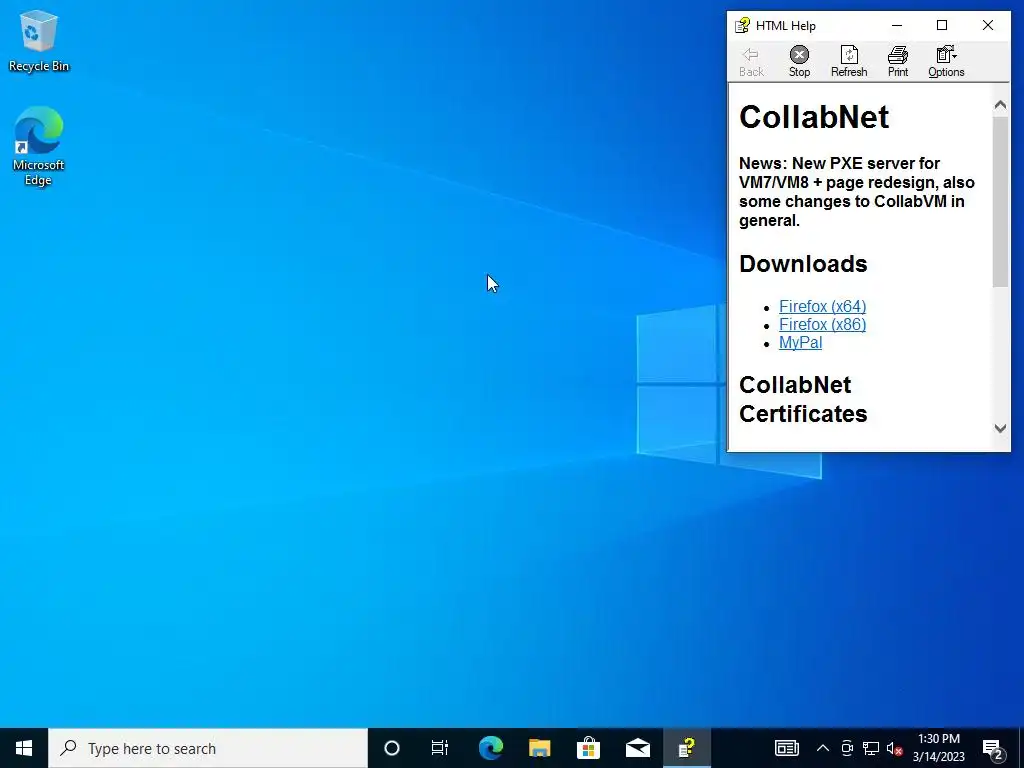Open the clock showing 1:30 PM
1024x768 pixels.
click(938, 748)
